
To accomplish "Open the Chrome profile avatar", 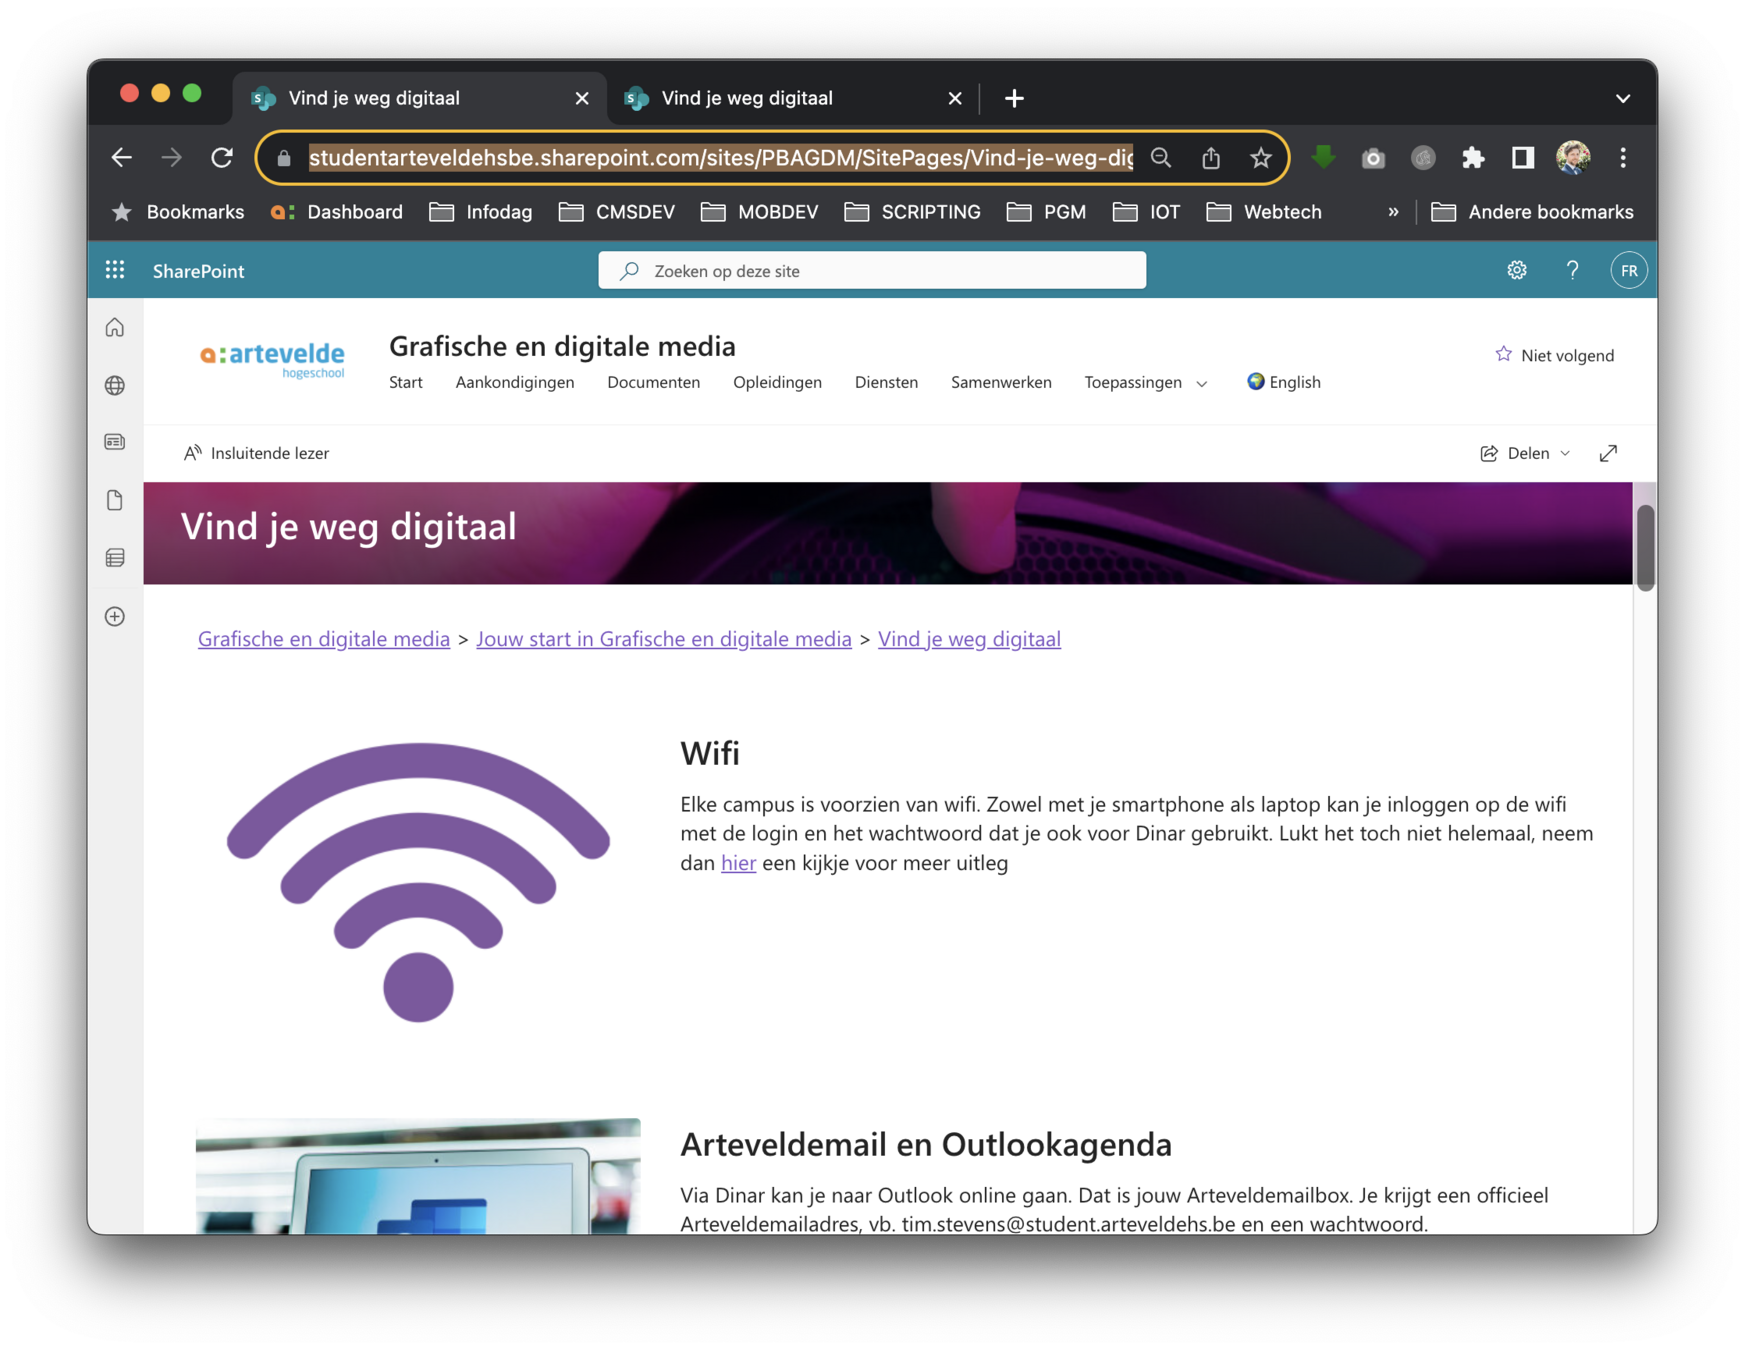I will (x=1573, y=157).
